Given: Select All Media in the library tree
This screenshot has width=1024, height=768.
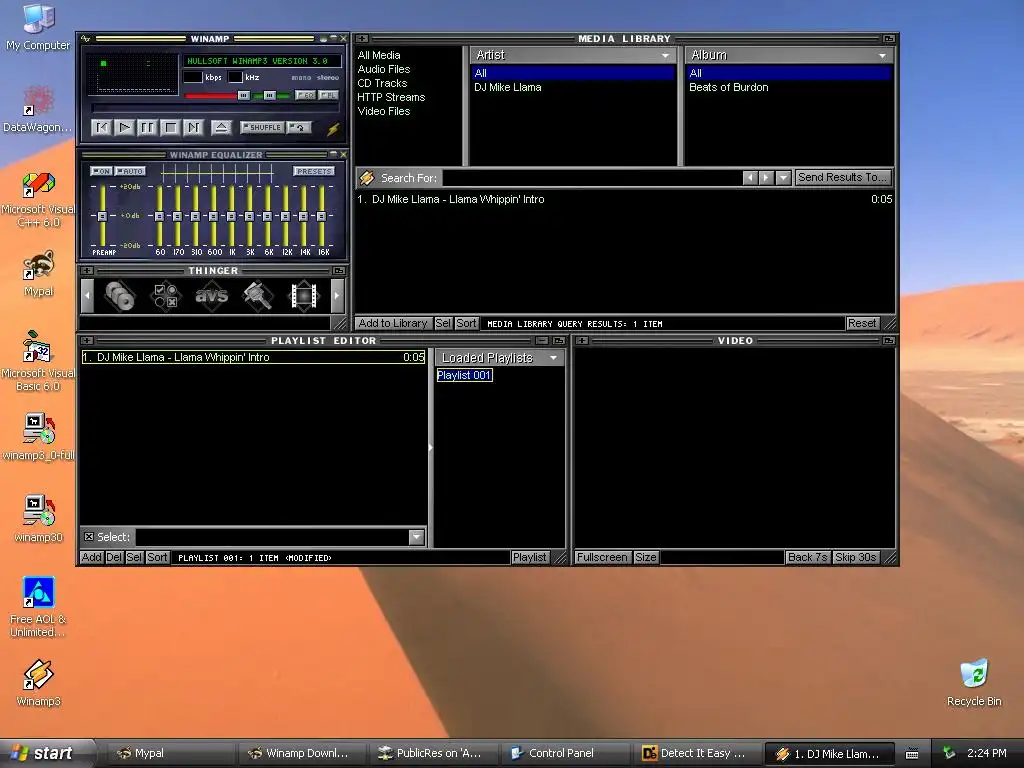Looking at the screenshot, I should [x=379, y=56].
